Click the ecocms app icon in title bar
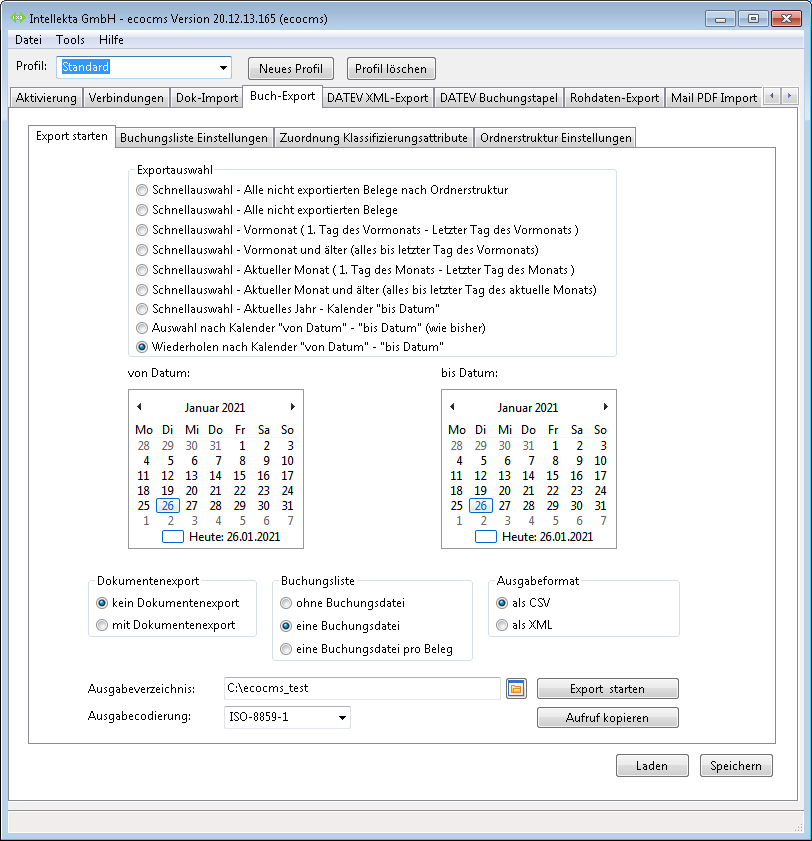The width and height of the screenshot is (812, 841). tap(18, 18)
